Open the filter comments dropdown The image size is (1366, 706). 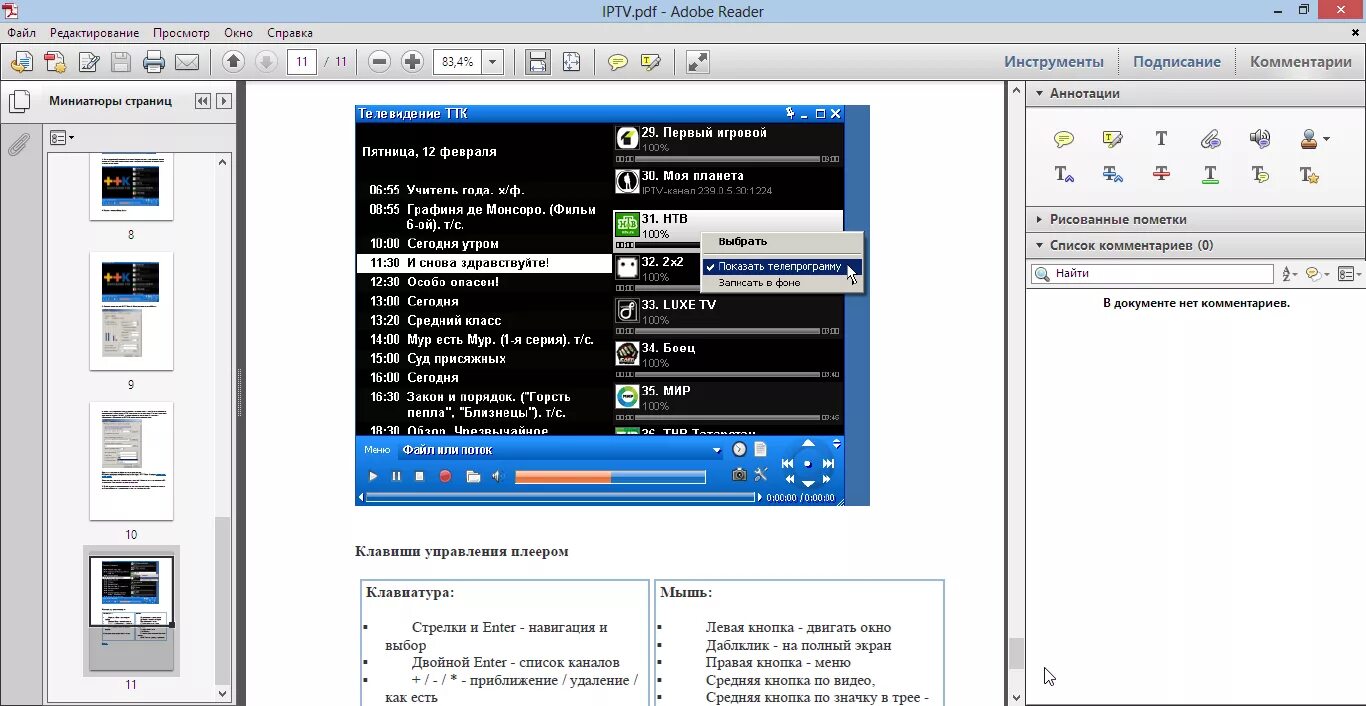[1318, 273]
